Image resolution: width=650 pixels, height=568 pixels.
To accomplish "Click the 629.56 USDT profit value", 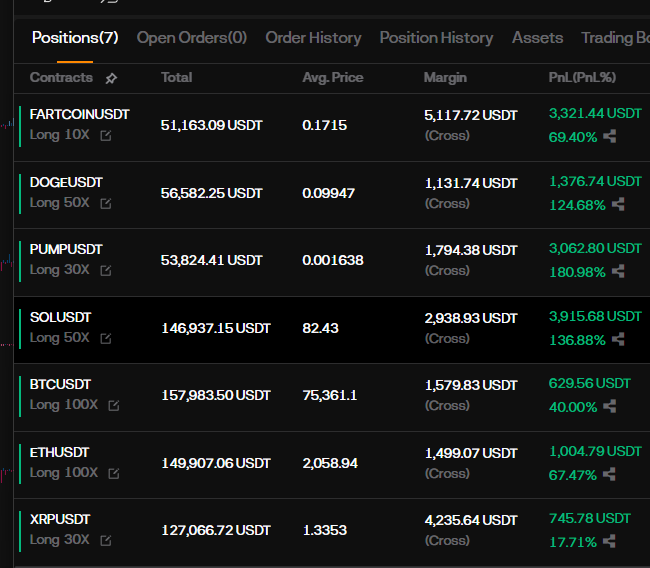I will click(x=590, y=384).
